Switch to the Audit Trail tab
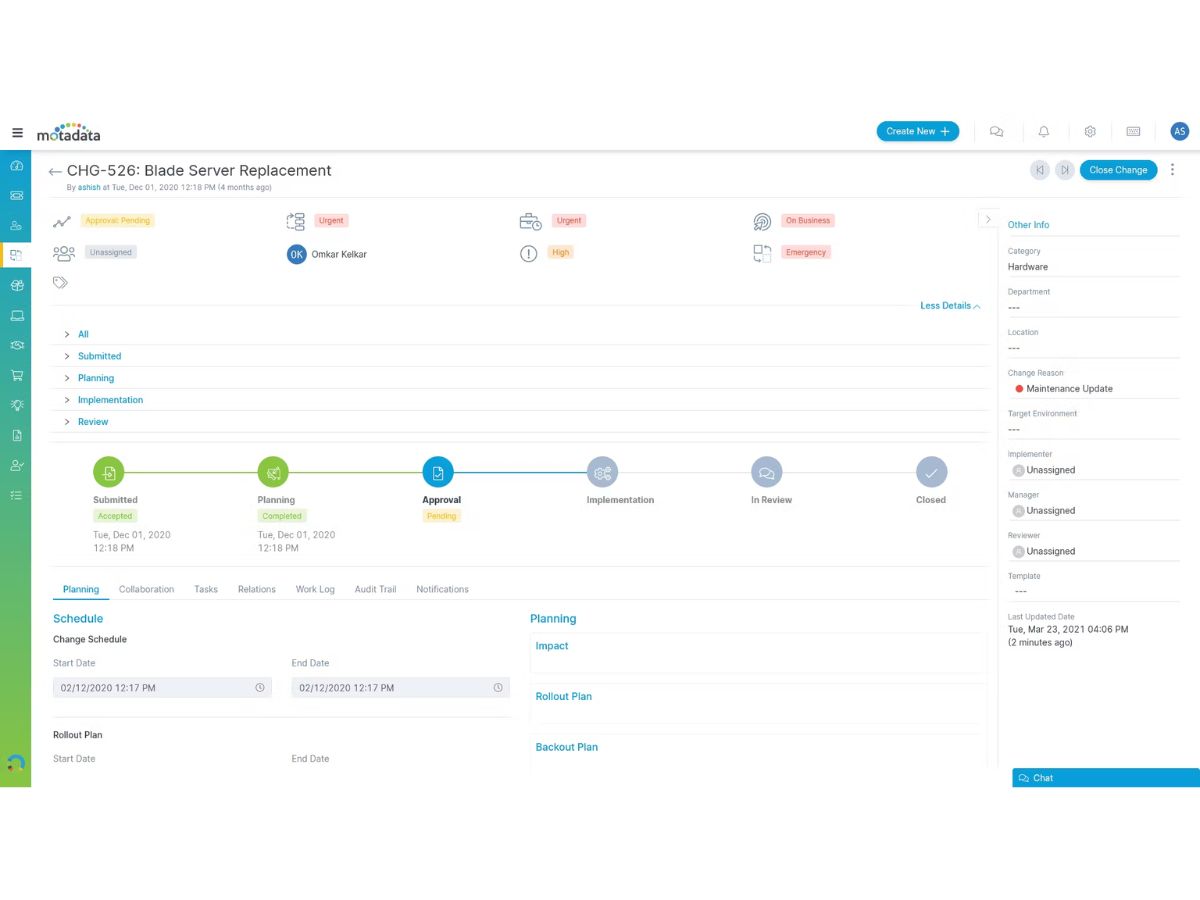 (375, 589)
